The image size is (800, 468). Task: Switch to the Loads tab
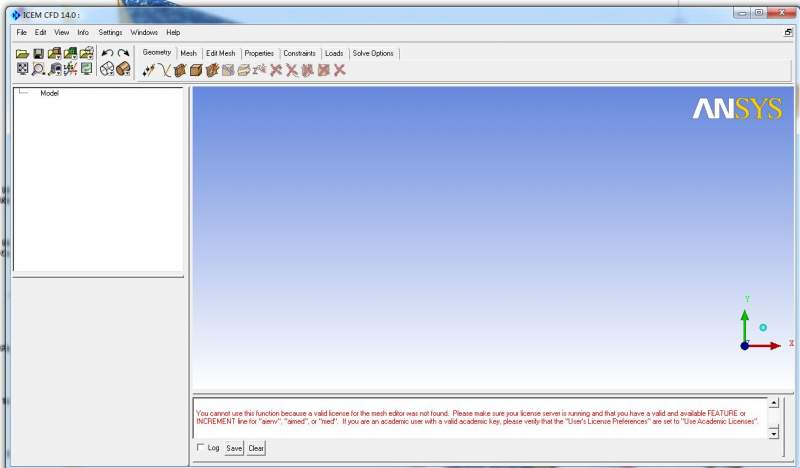click(x=334, y=53)
